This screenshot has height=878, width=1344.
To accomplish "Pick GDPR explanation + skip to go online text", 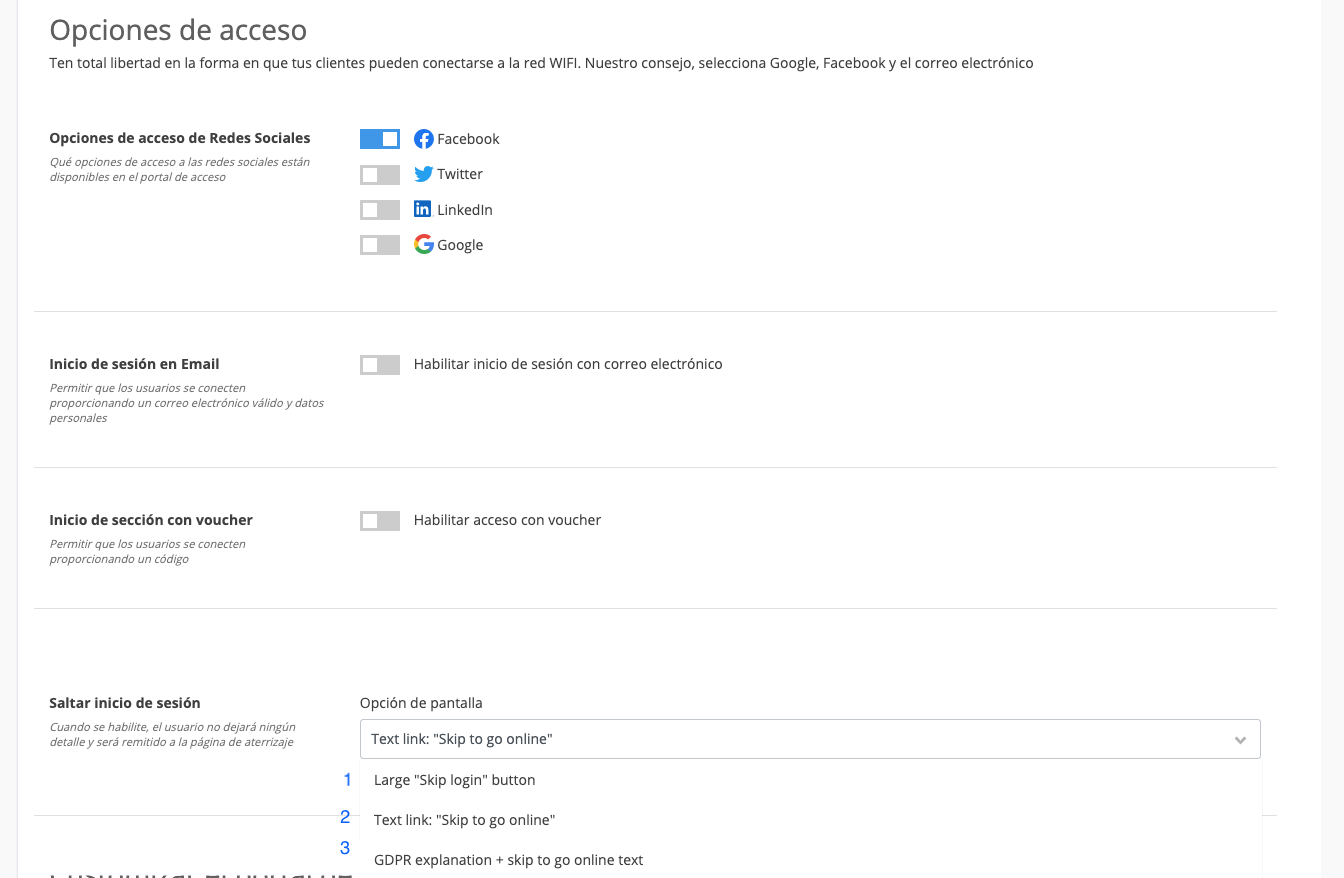I will point(810,860).
